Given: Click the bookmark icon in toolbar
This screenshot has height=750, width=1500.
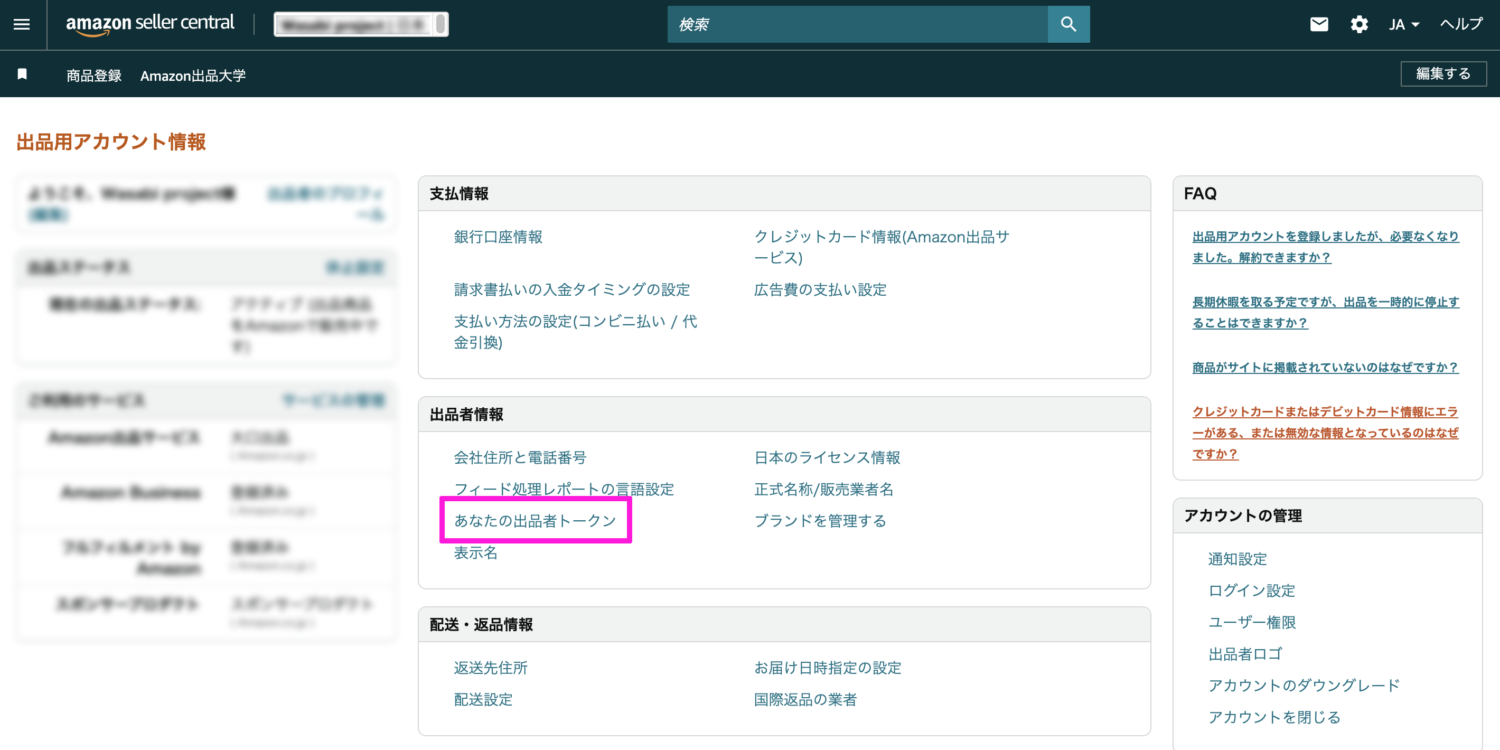Looking at the screenshot, I should point(22,74).
